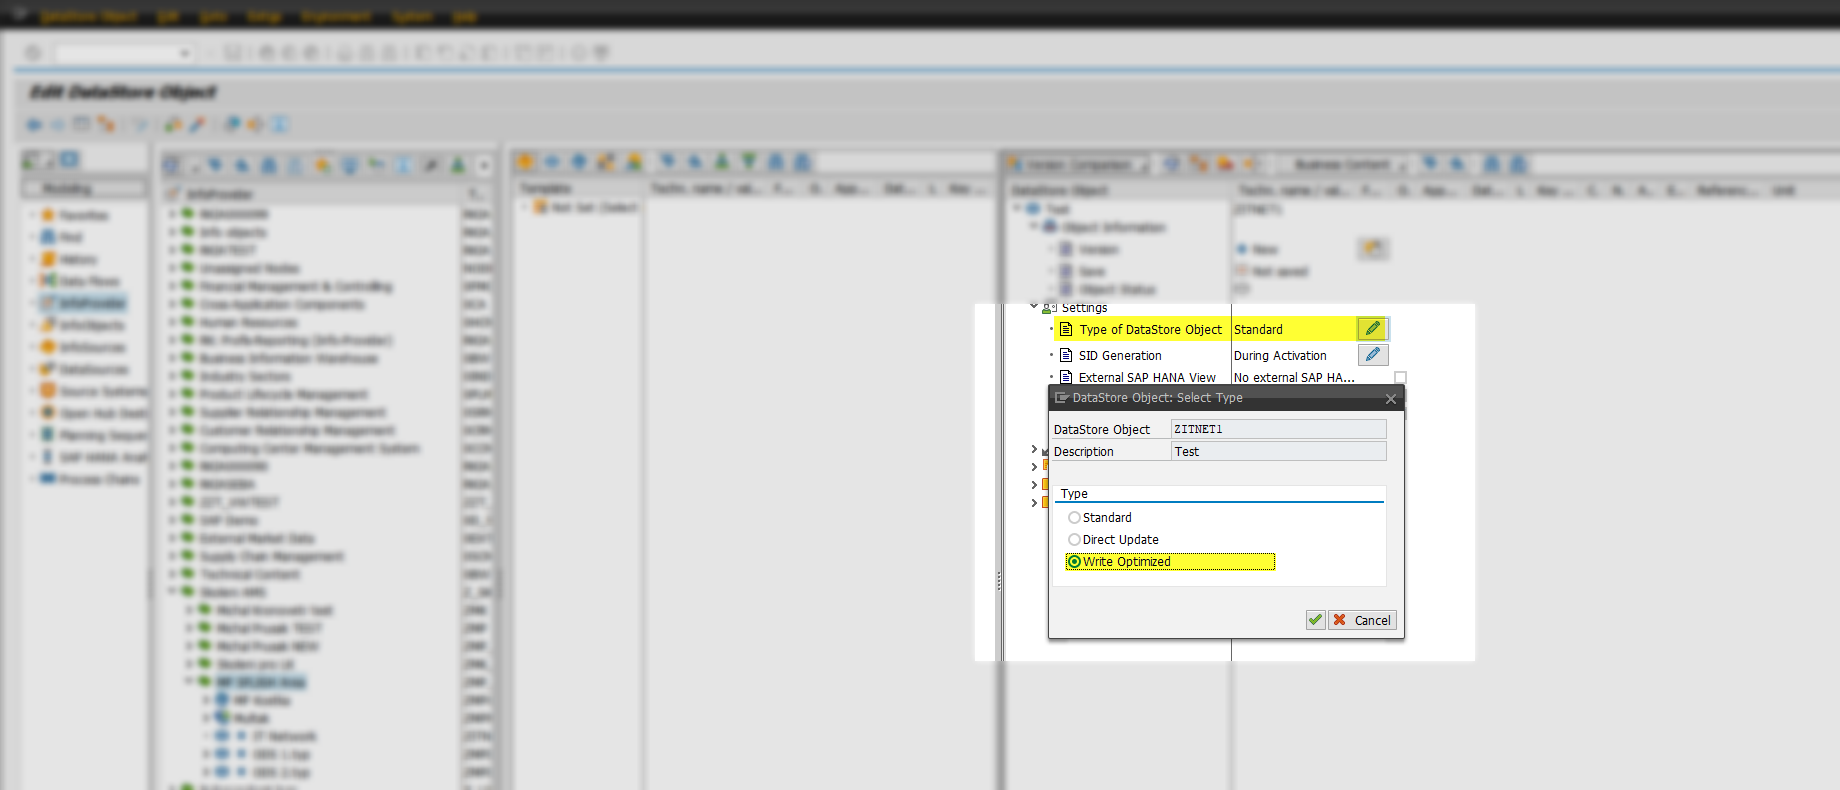Click the pencil icon for SID Generation
The width and height of the screenshot is (1840, 790).
point(1372,355)
